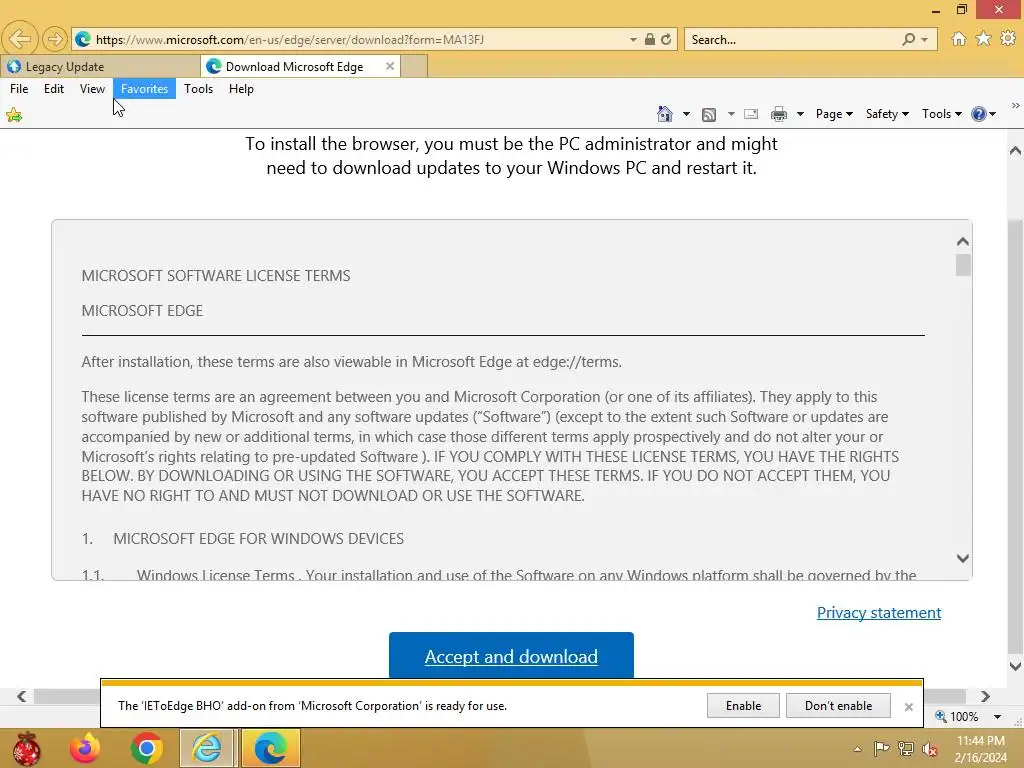Click Enable for IEToEdge BHO add-on
The width and height of the screenshot is (1024, 768).
coord(743,706)
